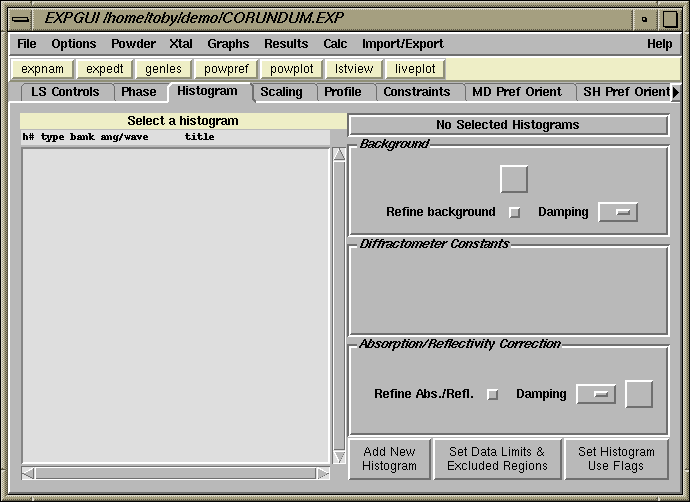Open the Results menu
This screenshot has height=502, width=690.
click(x=286, y=44)
